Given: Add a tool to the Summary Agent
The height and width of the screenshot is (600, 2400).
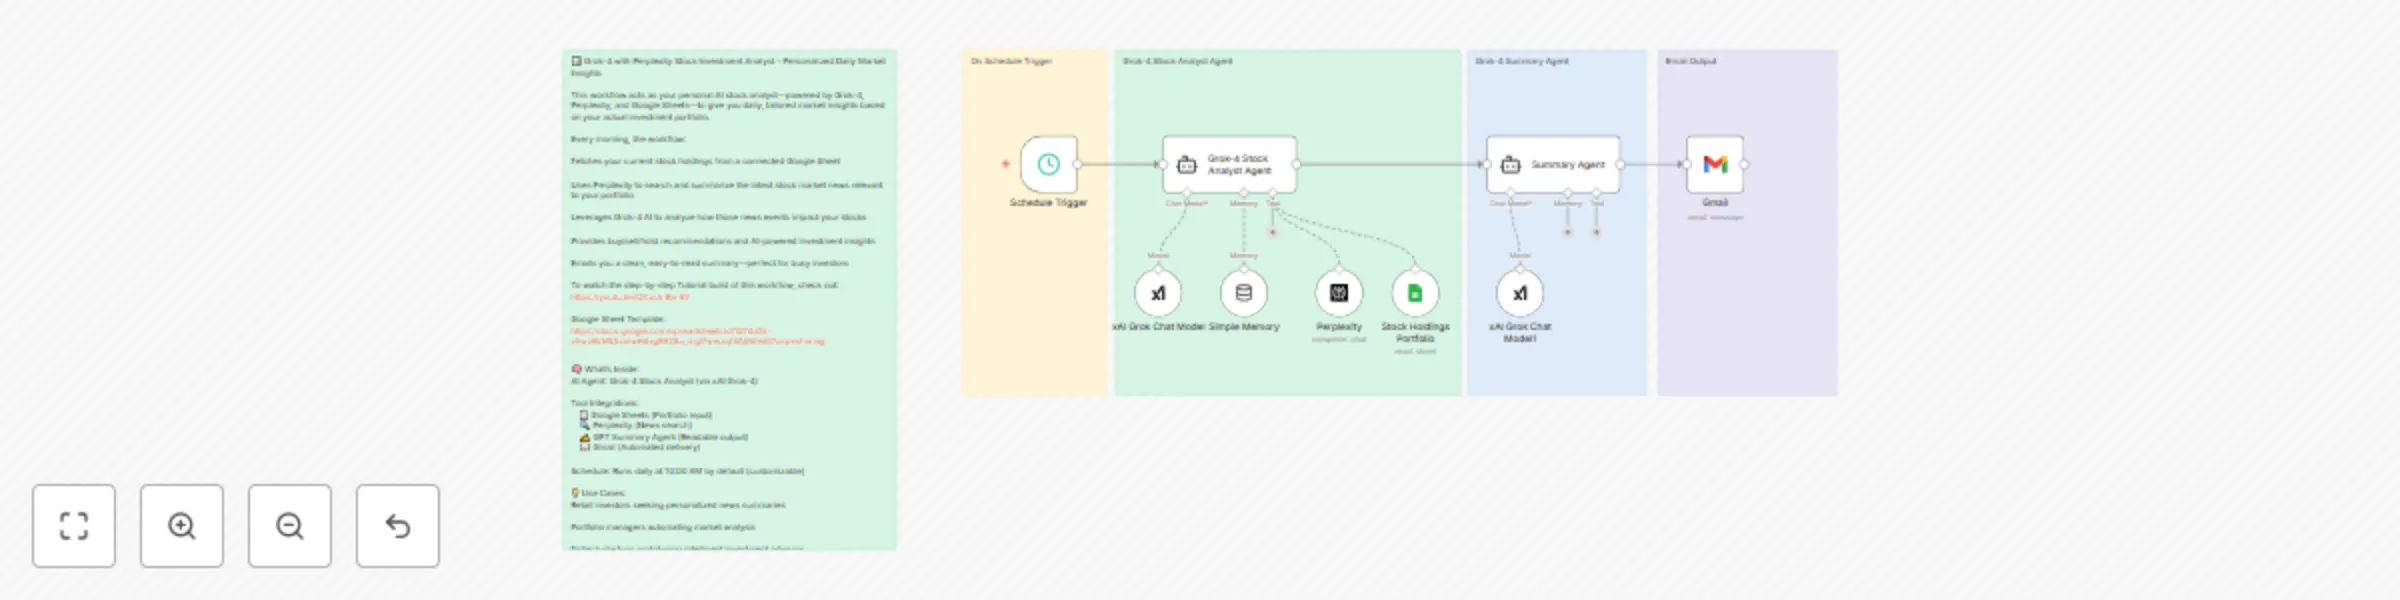Looking at the screenshot, I should click(x=1597, y=232).
